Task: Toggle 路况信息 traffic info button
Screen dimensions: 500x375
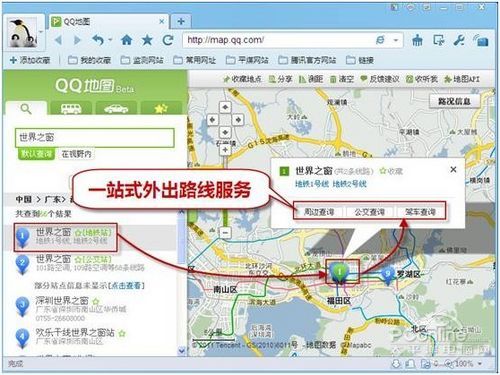Action: (x=454, y=101)
